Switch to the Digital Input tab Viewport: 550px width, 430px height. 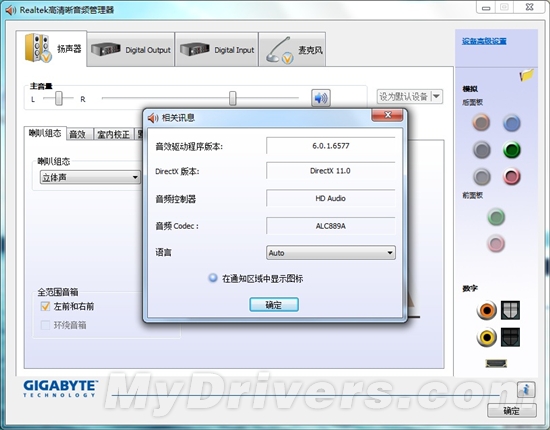point(217,49)
